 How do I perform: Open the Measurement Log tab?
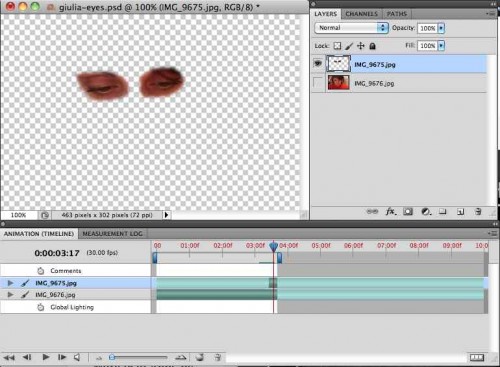tap(112, 234)
